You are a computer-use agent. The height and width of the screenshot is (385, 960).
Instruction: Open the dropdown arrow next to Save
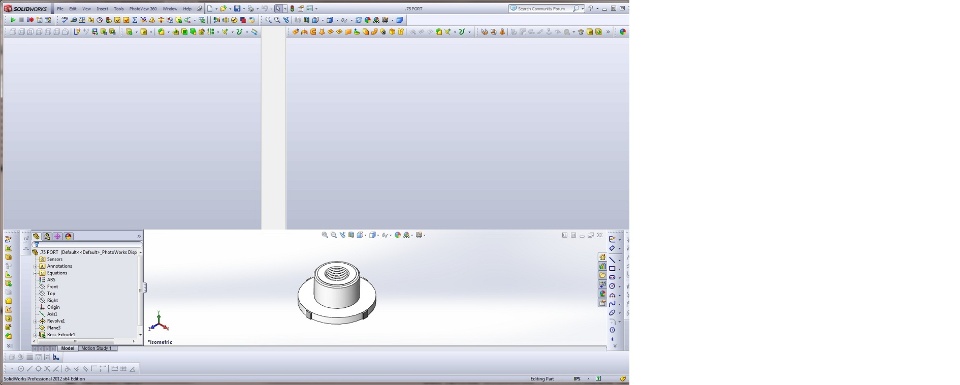click(243, 9)
